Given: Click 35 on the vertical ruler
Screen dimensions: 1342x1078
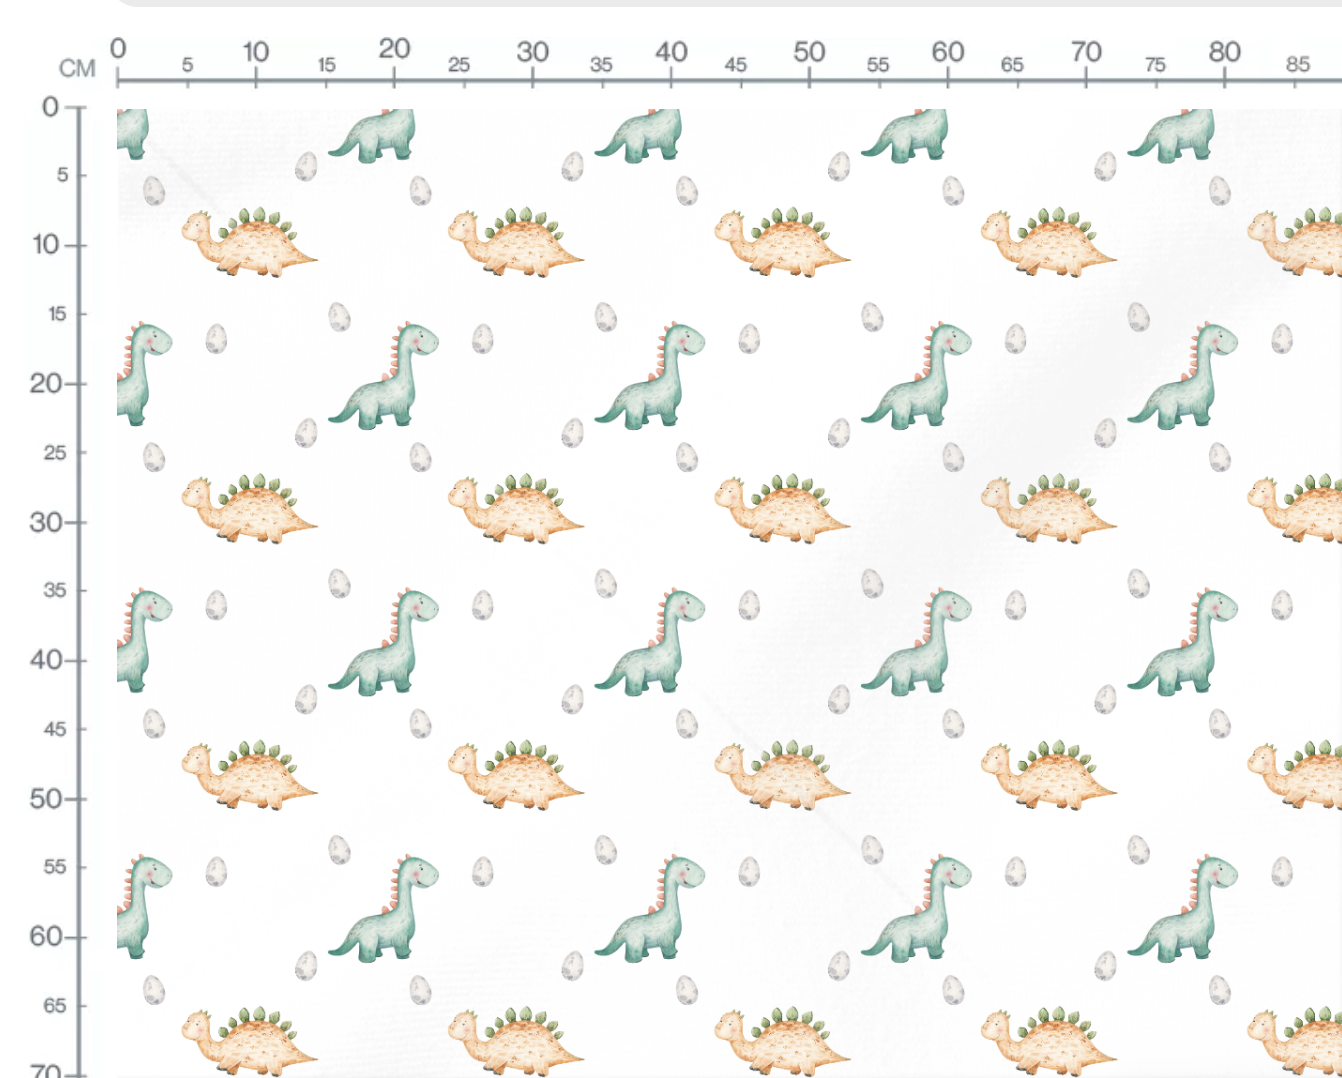Looking at the screenshot, I should point(55,590).
